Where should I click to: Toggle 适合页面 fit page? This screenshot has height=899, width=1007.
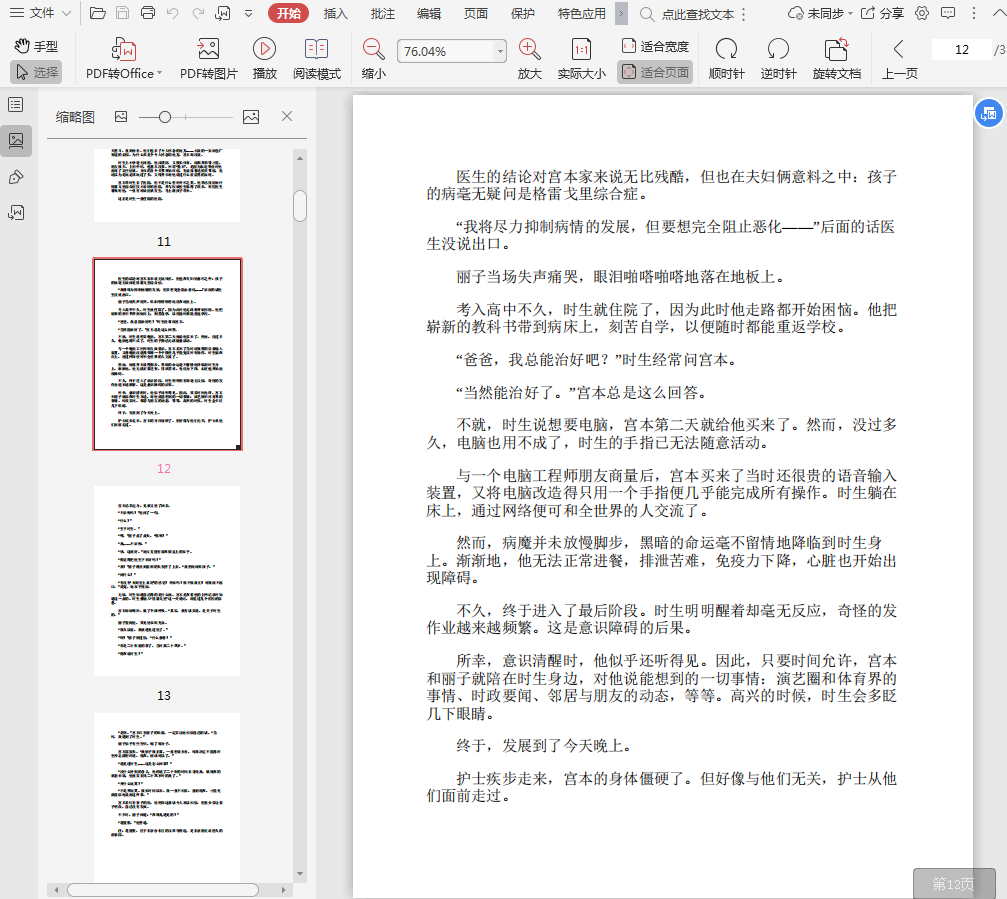[655, 72]
